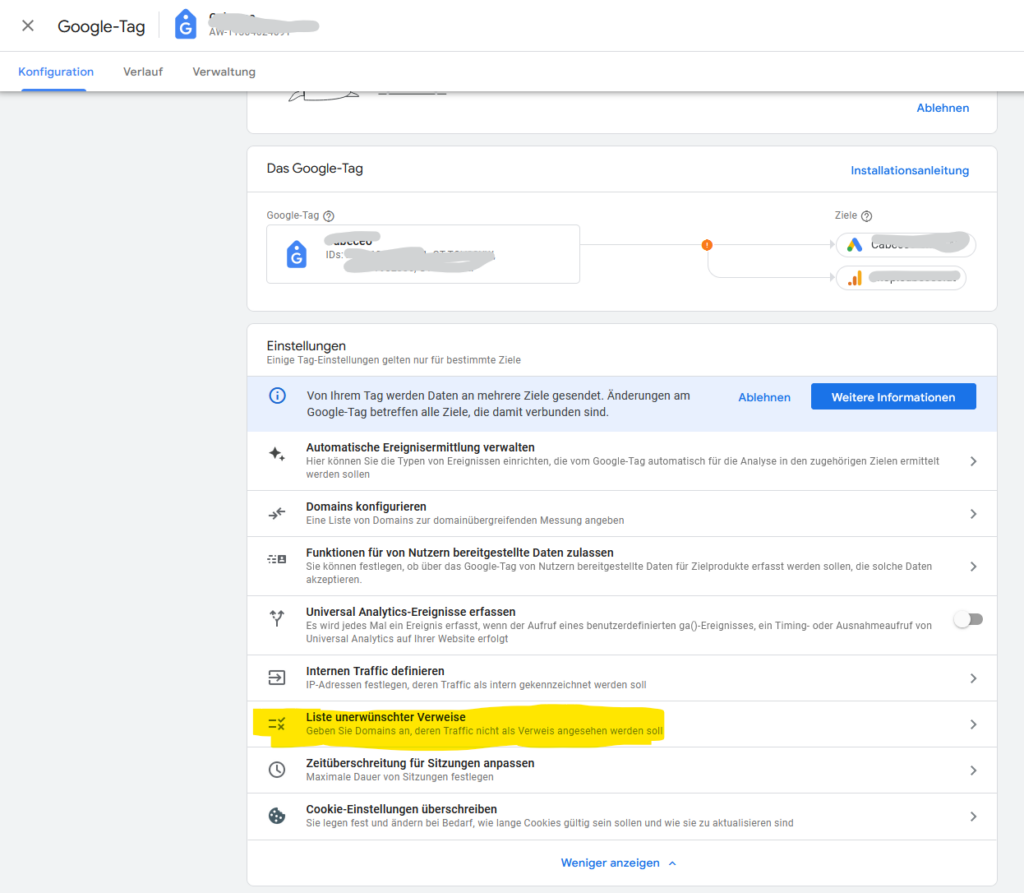1024x893 pixels.
Task: Expand Liste unerwünschter Verweise row chevron
Action: [x=973, y=724]
